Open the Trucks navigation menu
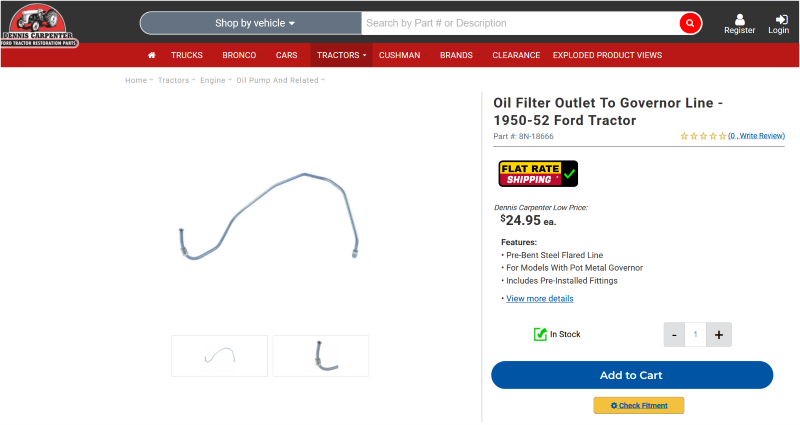 click(x=187, y=55)
